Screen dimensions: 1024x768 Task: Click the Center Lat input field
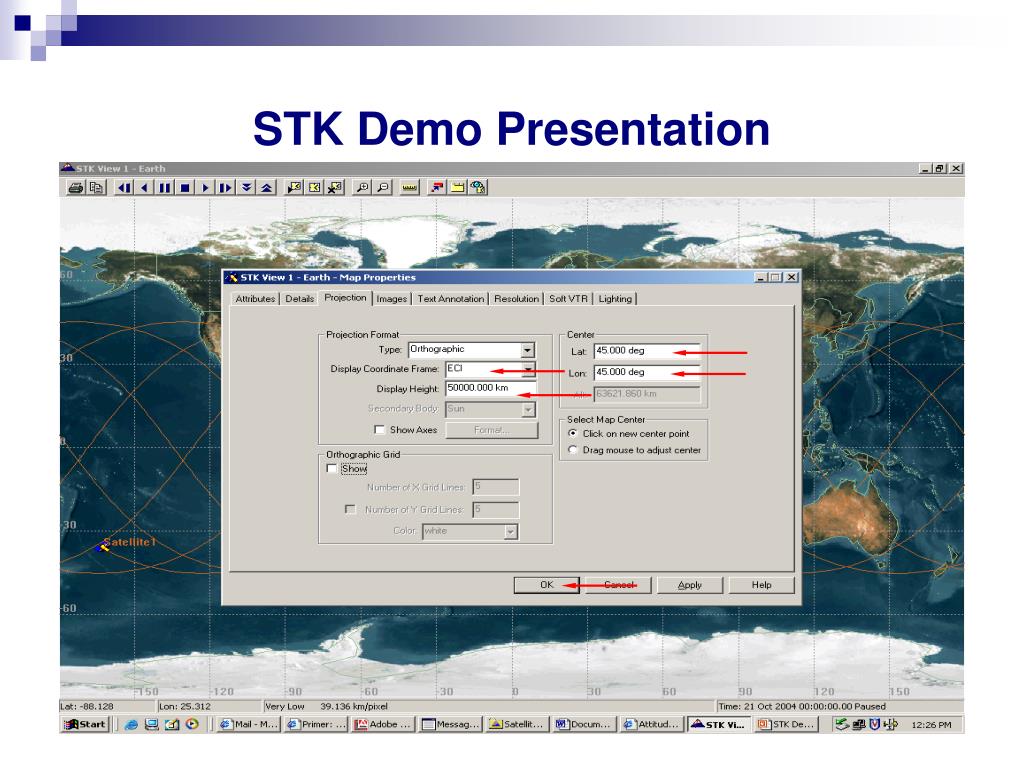pyautogui.click(x=647, y=351)
